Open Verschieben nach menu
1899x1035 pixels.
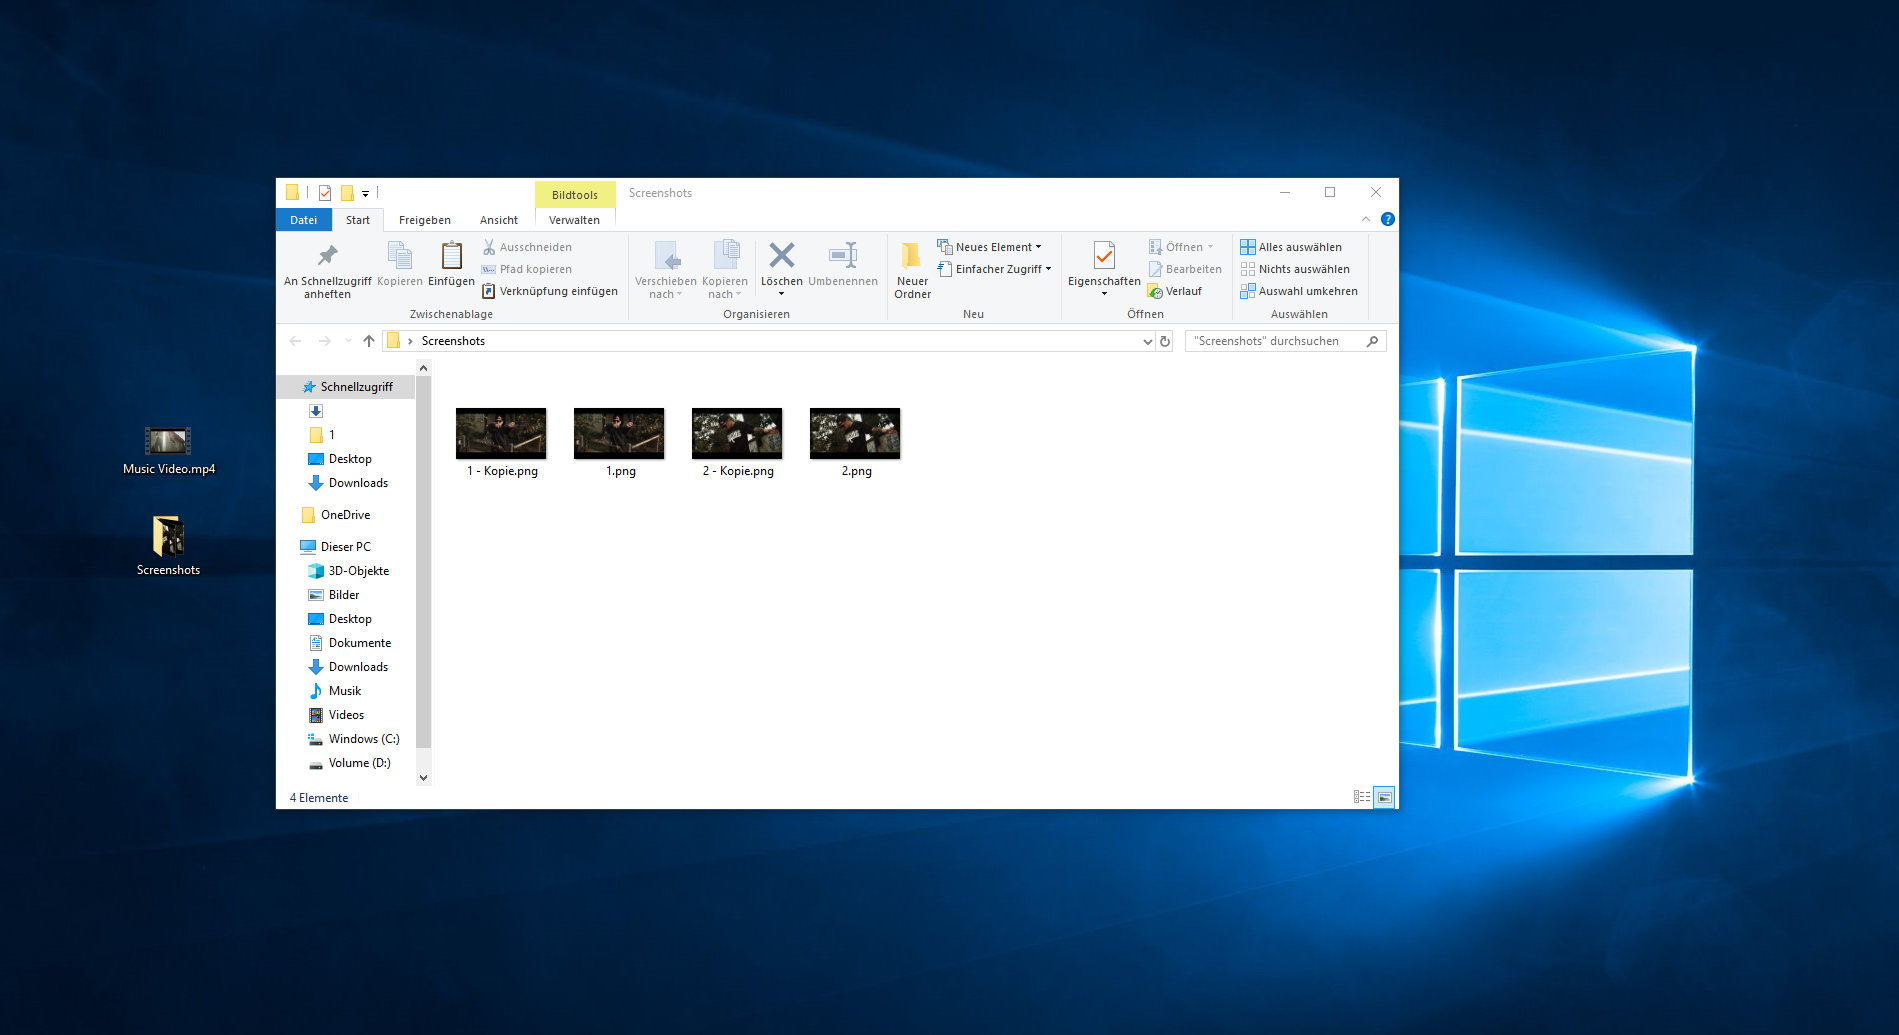[666, 269]
